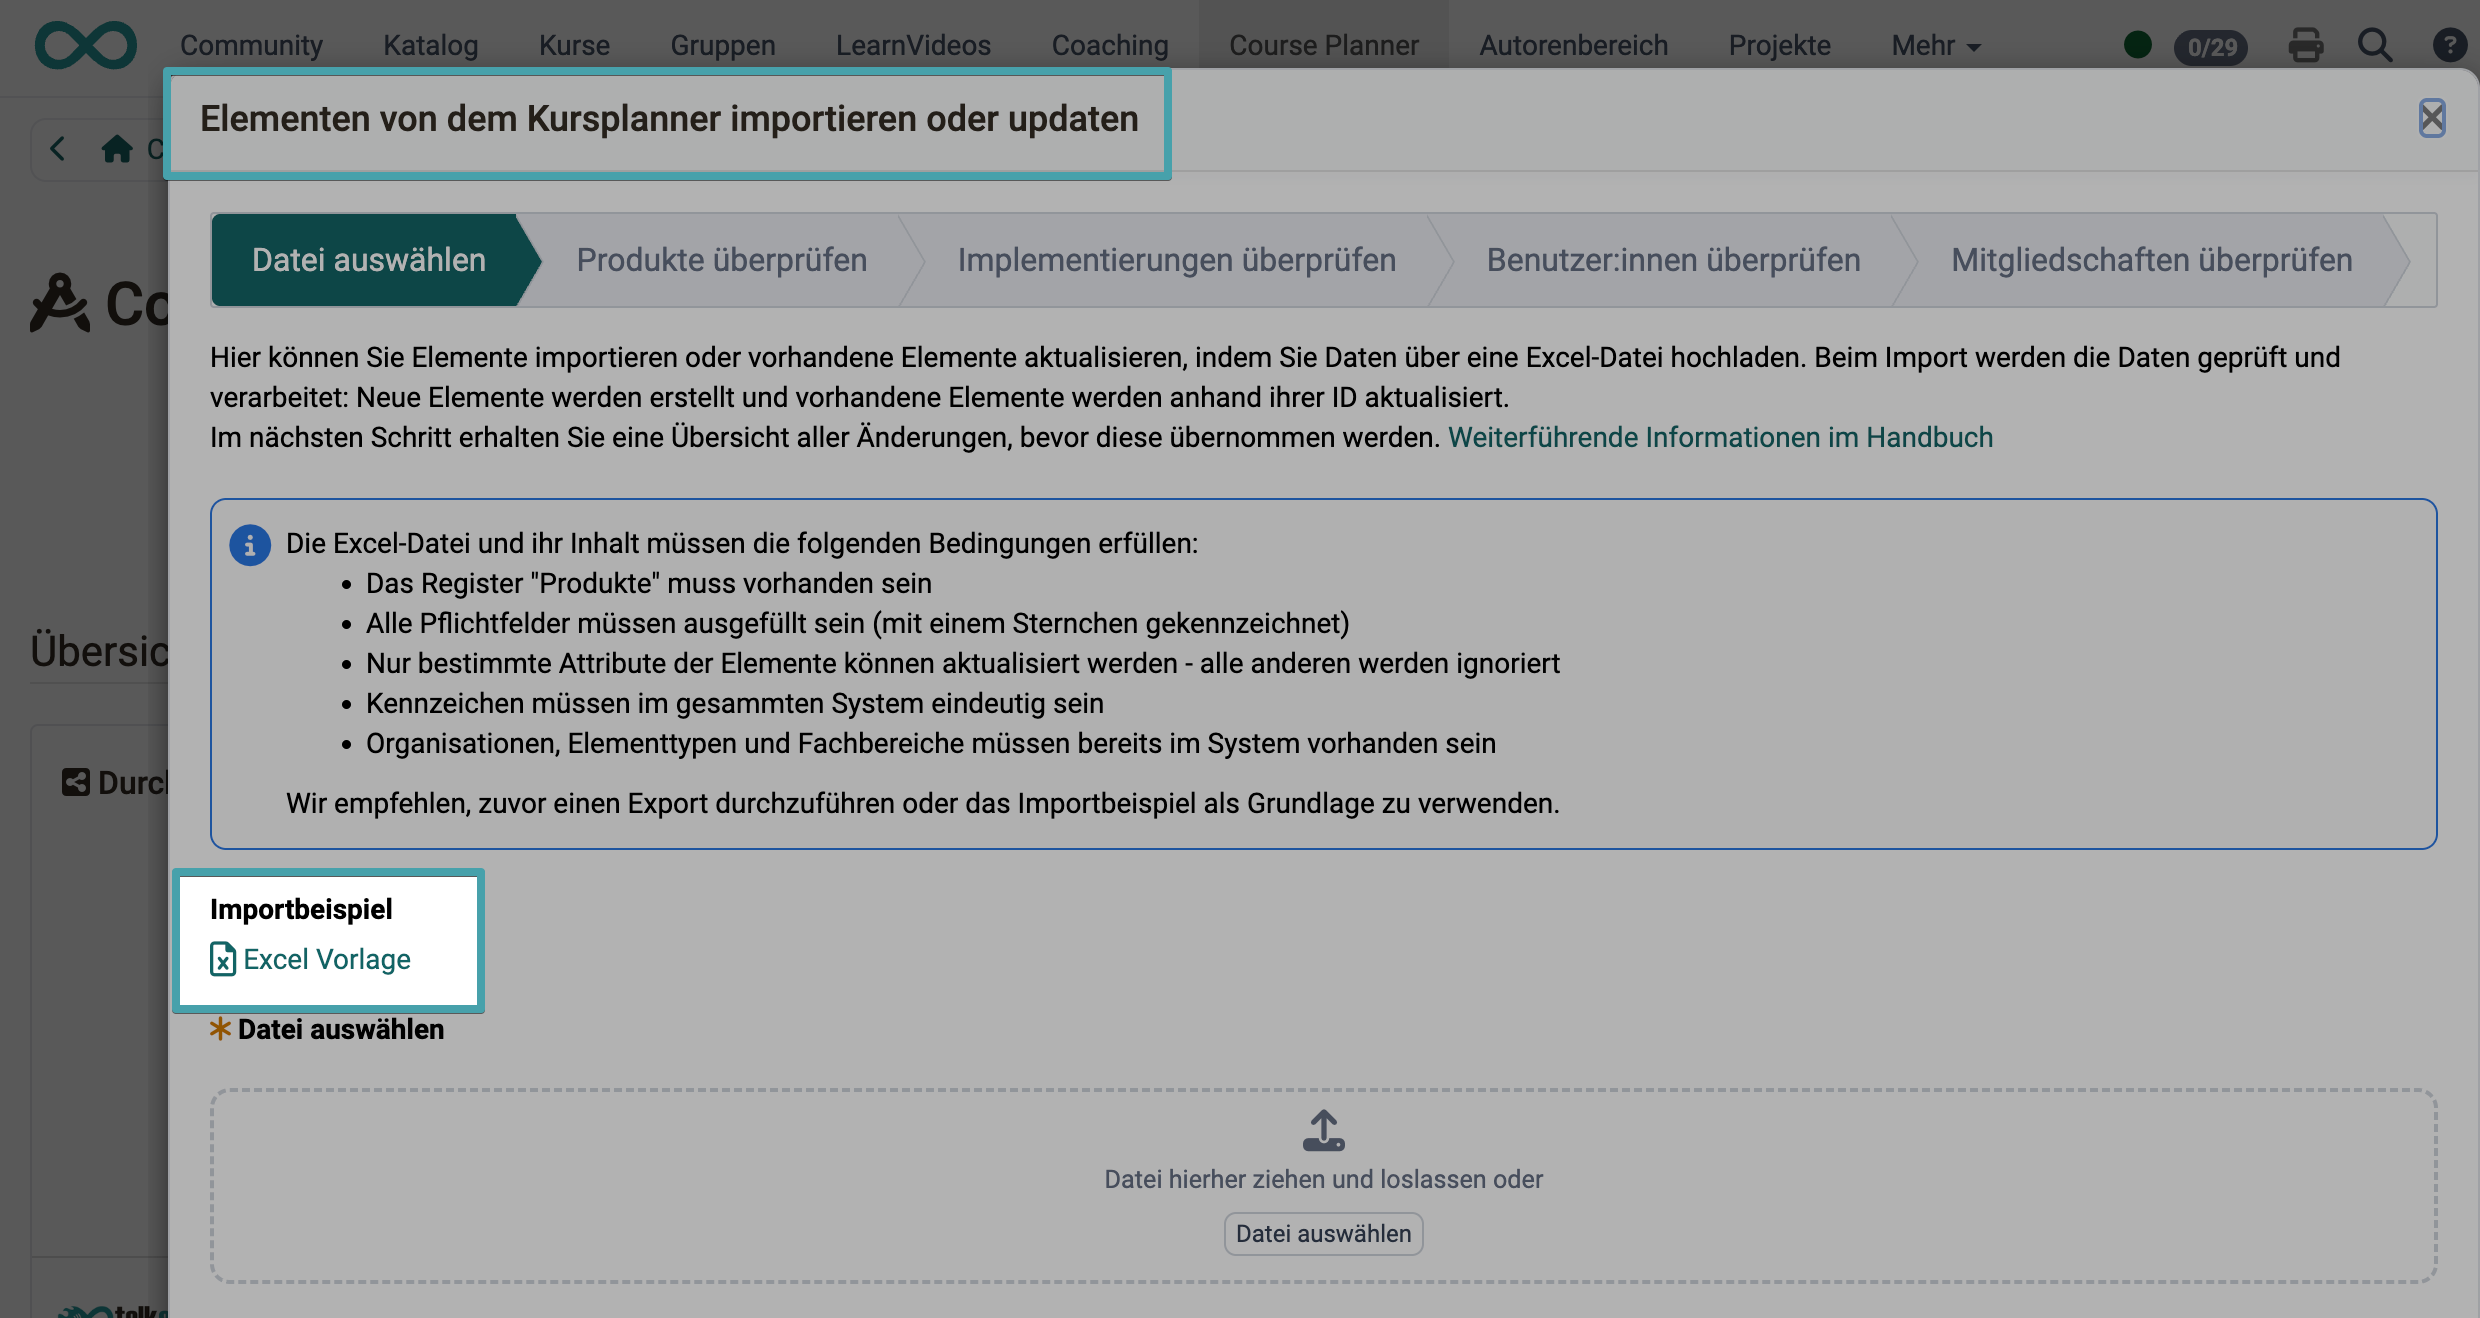
Task: Download the Excel Vorlage template
Action: pyautogui.click(x=327, y=959)
